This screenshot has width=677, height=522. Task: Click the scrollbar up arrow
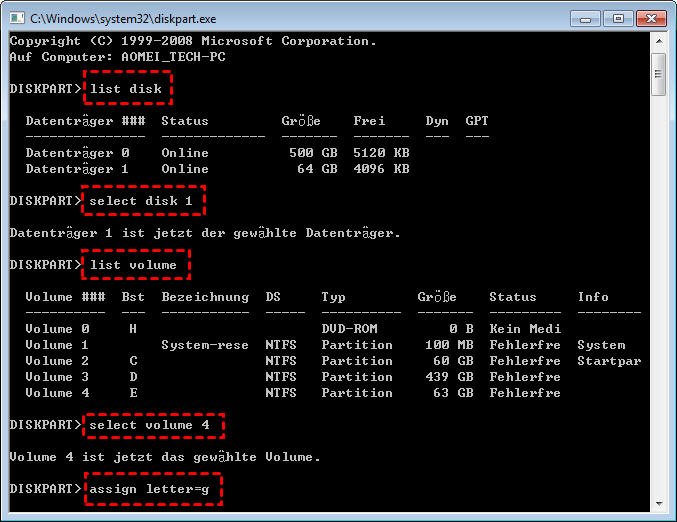(x=659, y=41)
